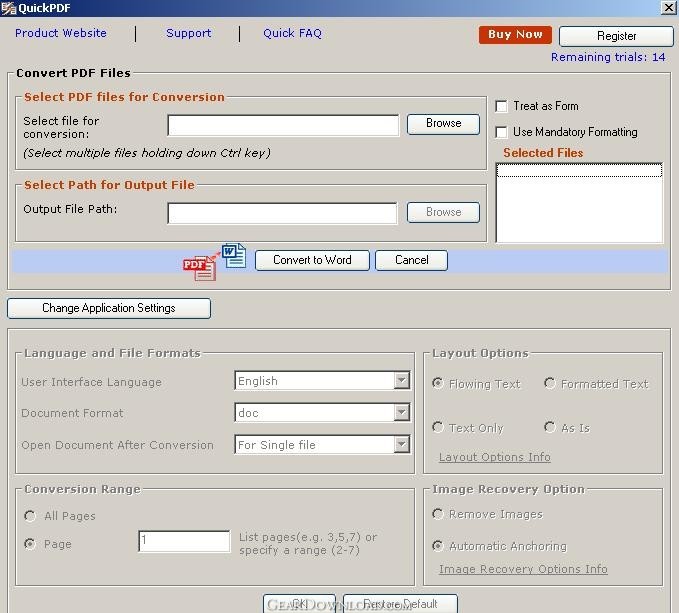Enable the Treat as Form checkbox
The width and height of the screenshot is (679, 613).
point(501,106)
